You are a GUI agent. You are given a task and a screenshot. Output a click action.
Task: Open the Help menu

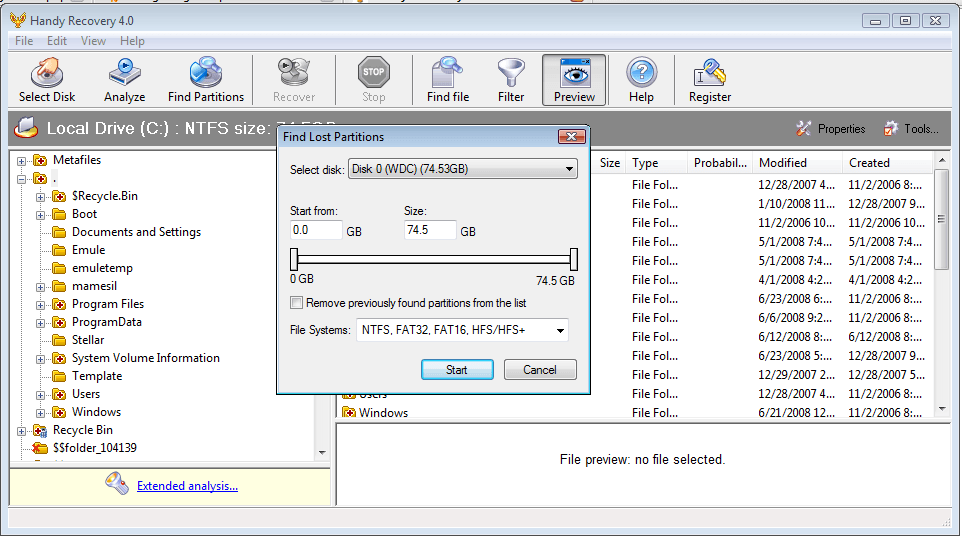tap(132, 41)
